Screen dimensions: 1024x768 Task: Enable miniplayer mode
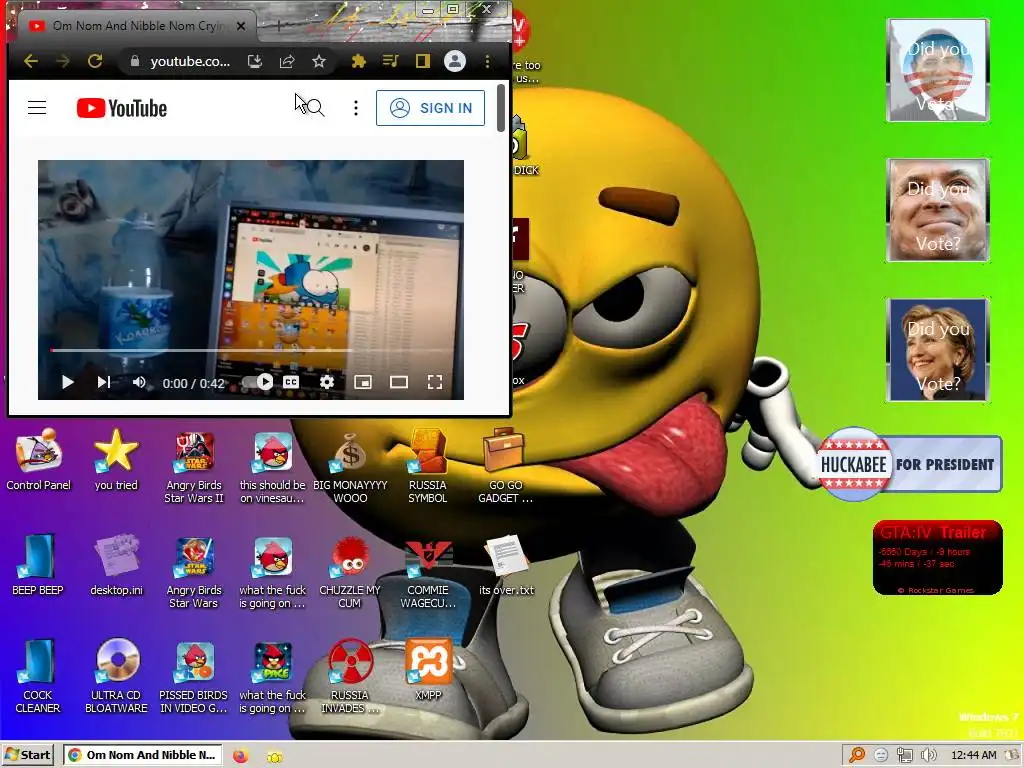(362, 382)
